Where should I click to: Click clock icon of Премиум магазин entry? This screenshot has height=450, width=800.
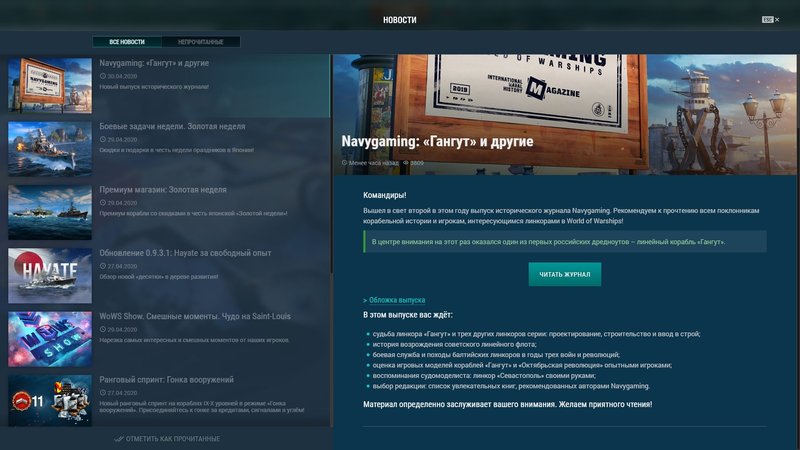click(x=103, y=203)
